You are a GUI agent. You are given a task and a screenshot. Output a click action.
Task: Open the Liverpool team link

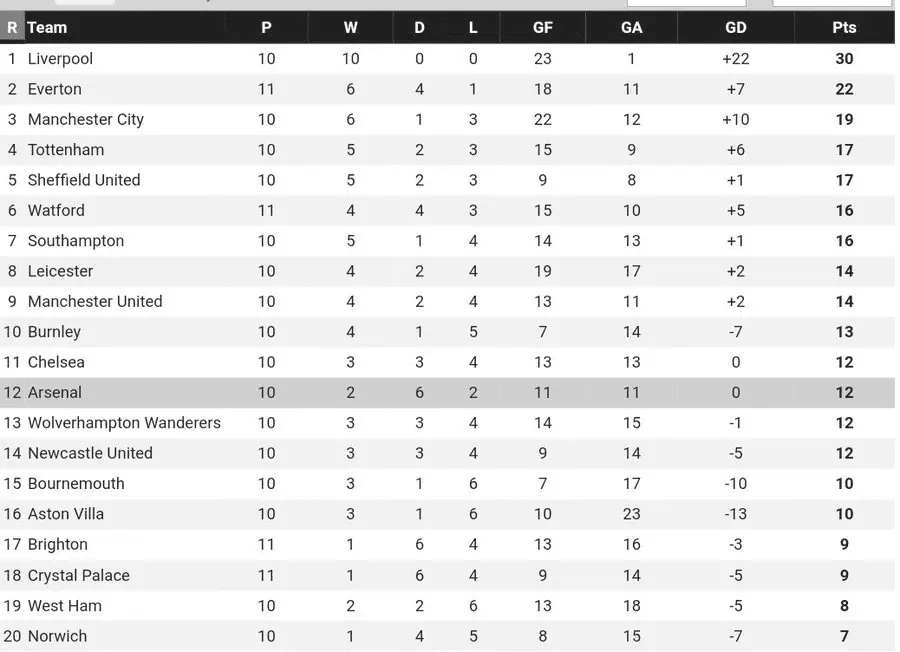[60, 59]
